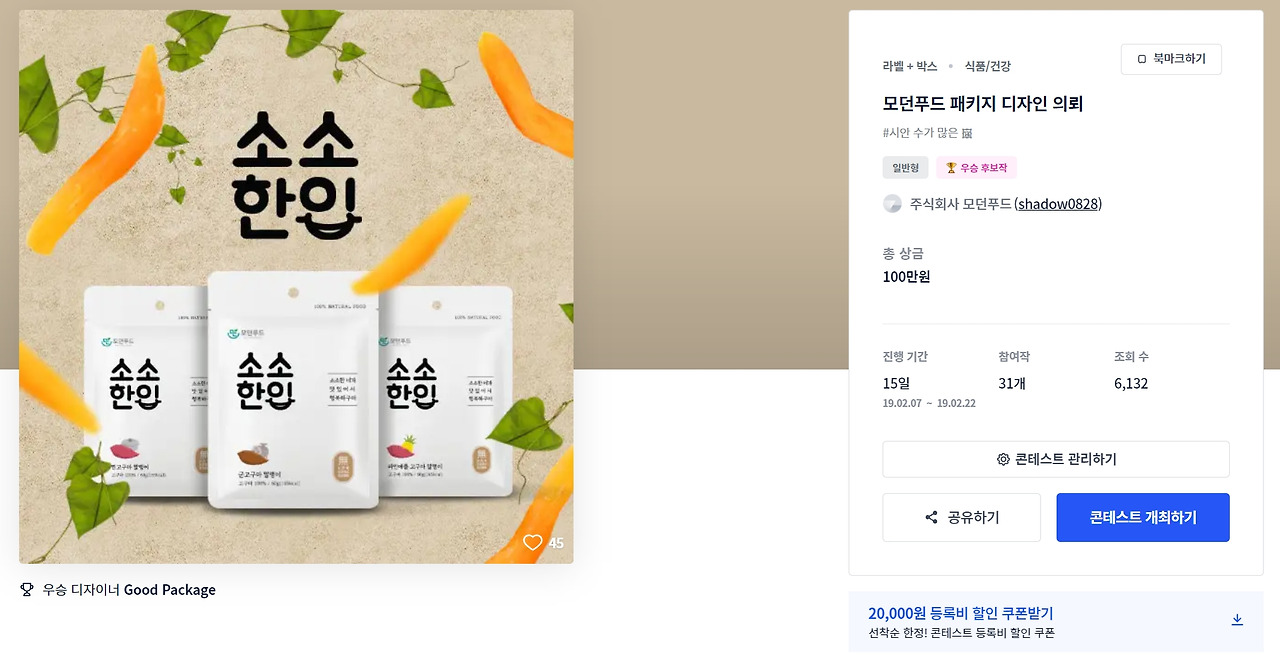Toggle the 북마크하기 bookmark button
Viewport: 1280px width, 662px height.
(1171, 59)
